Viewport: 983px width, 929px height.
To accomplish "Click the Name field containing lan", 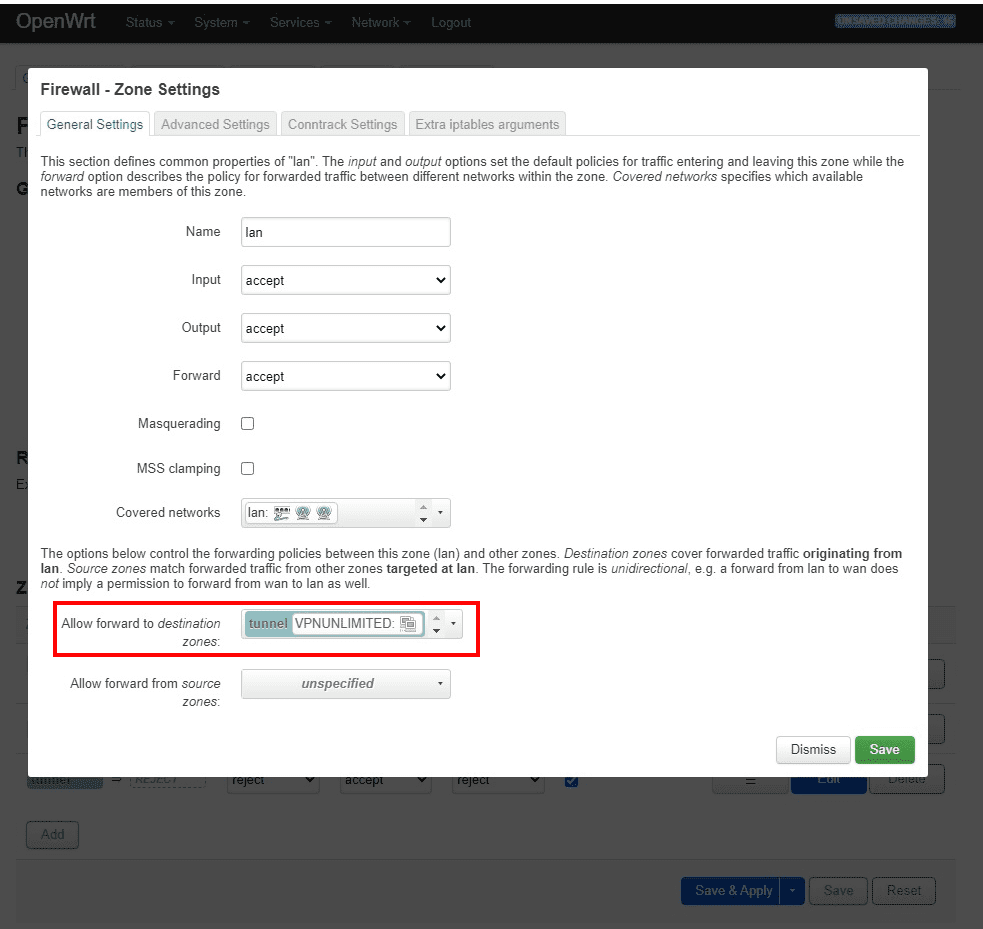I will coord(345,231).
